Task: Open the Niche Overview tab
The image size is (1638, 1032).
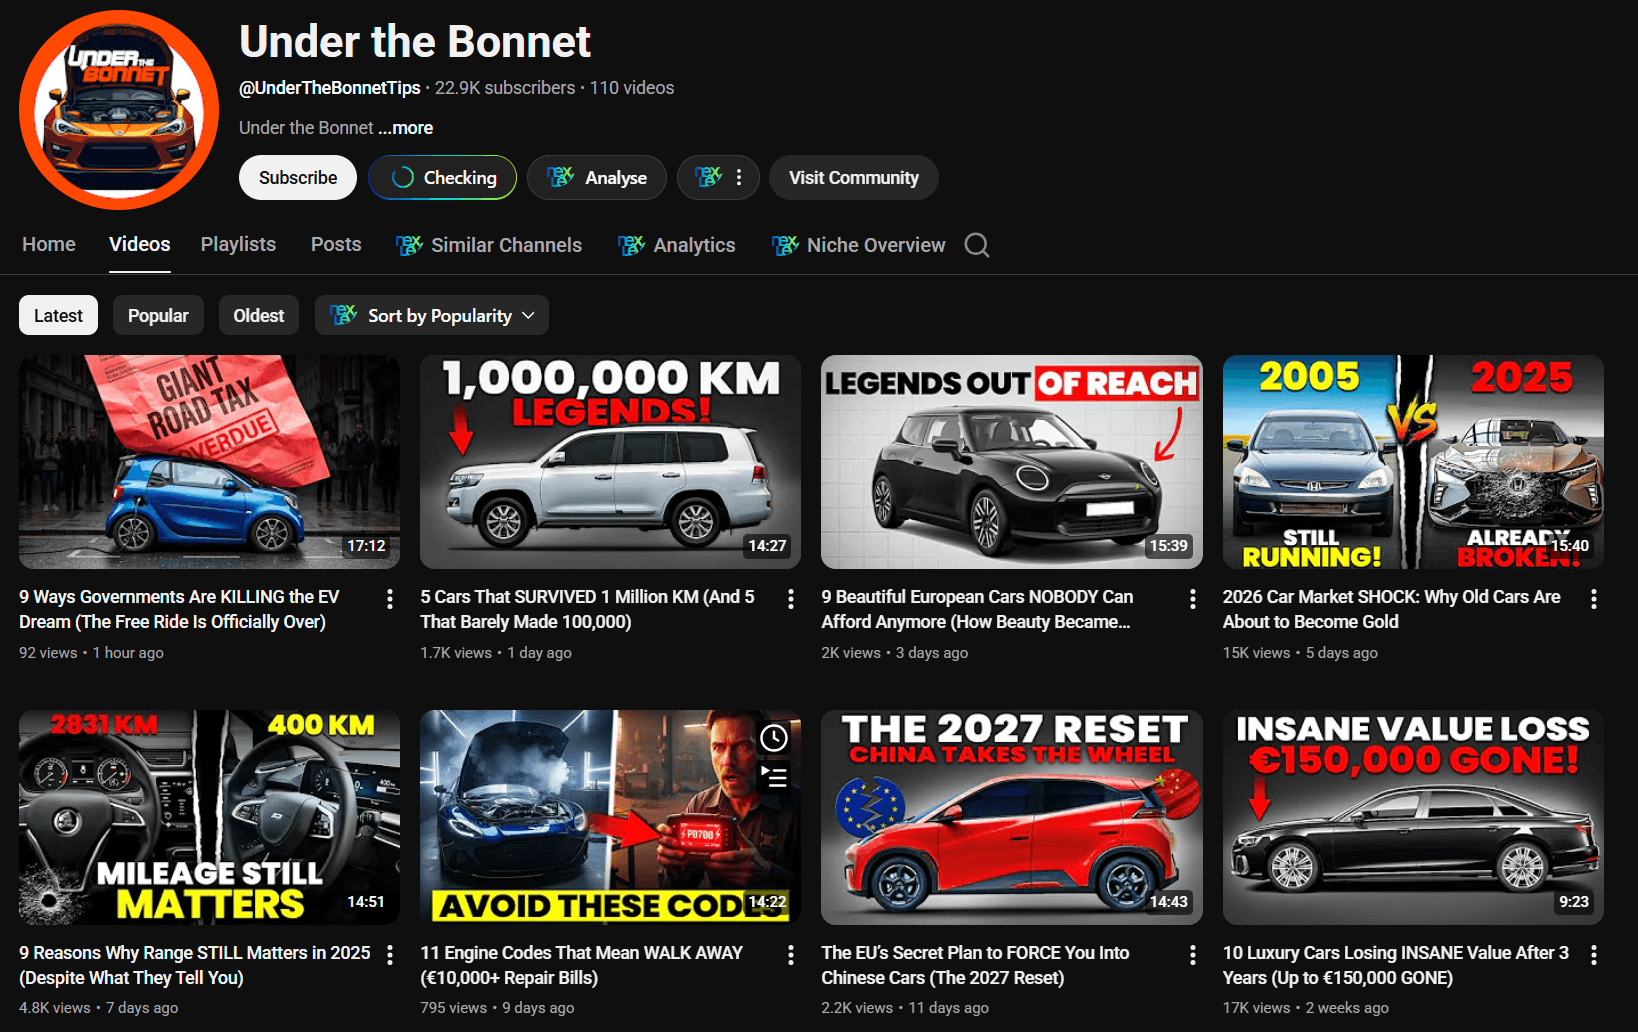Action: pyautogui.click(x=858, y=245)
